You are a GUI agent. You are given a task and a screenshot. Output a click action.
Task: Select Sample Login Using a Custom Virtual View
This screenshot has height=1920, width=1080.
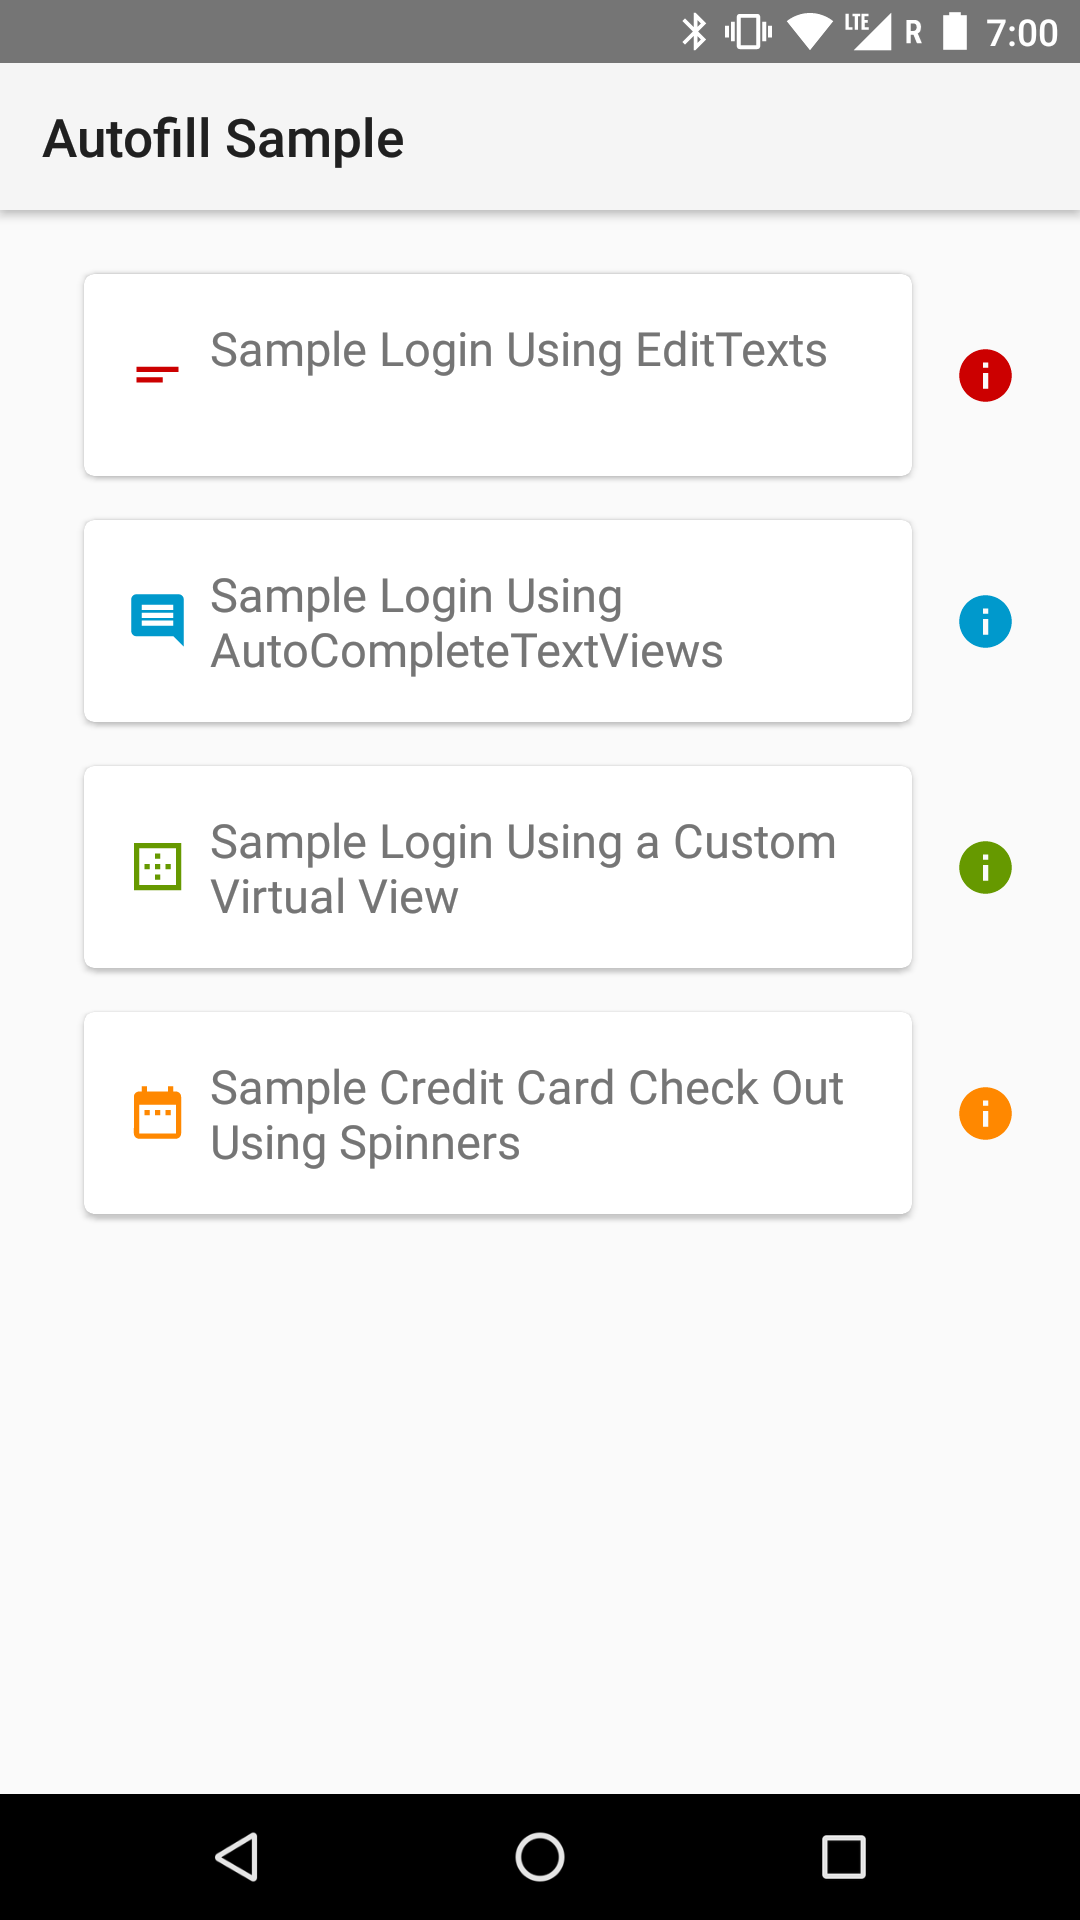click(498, 867)
